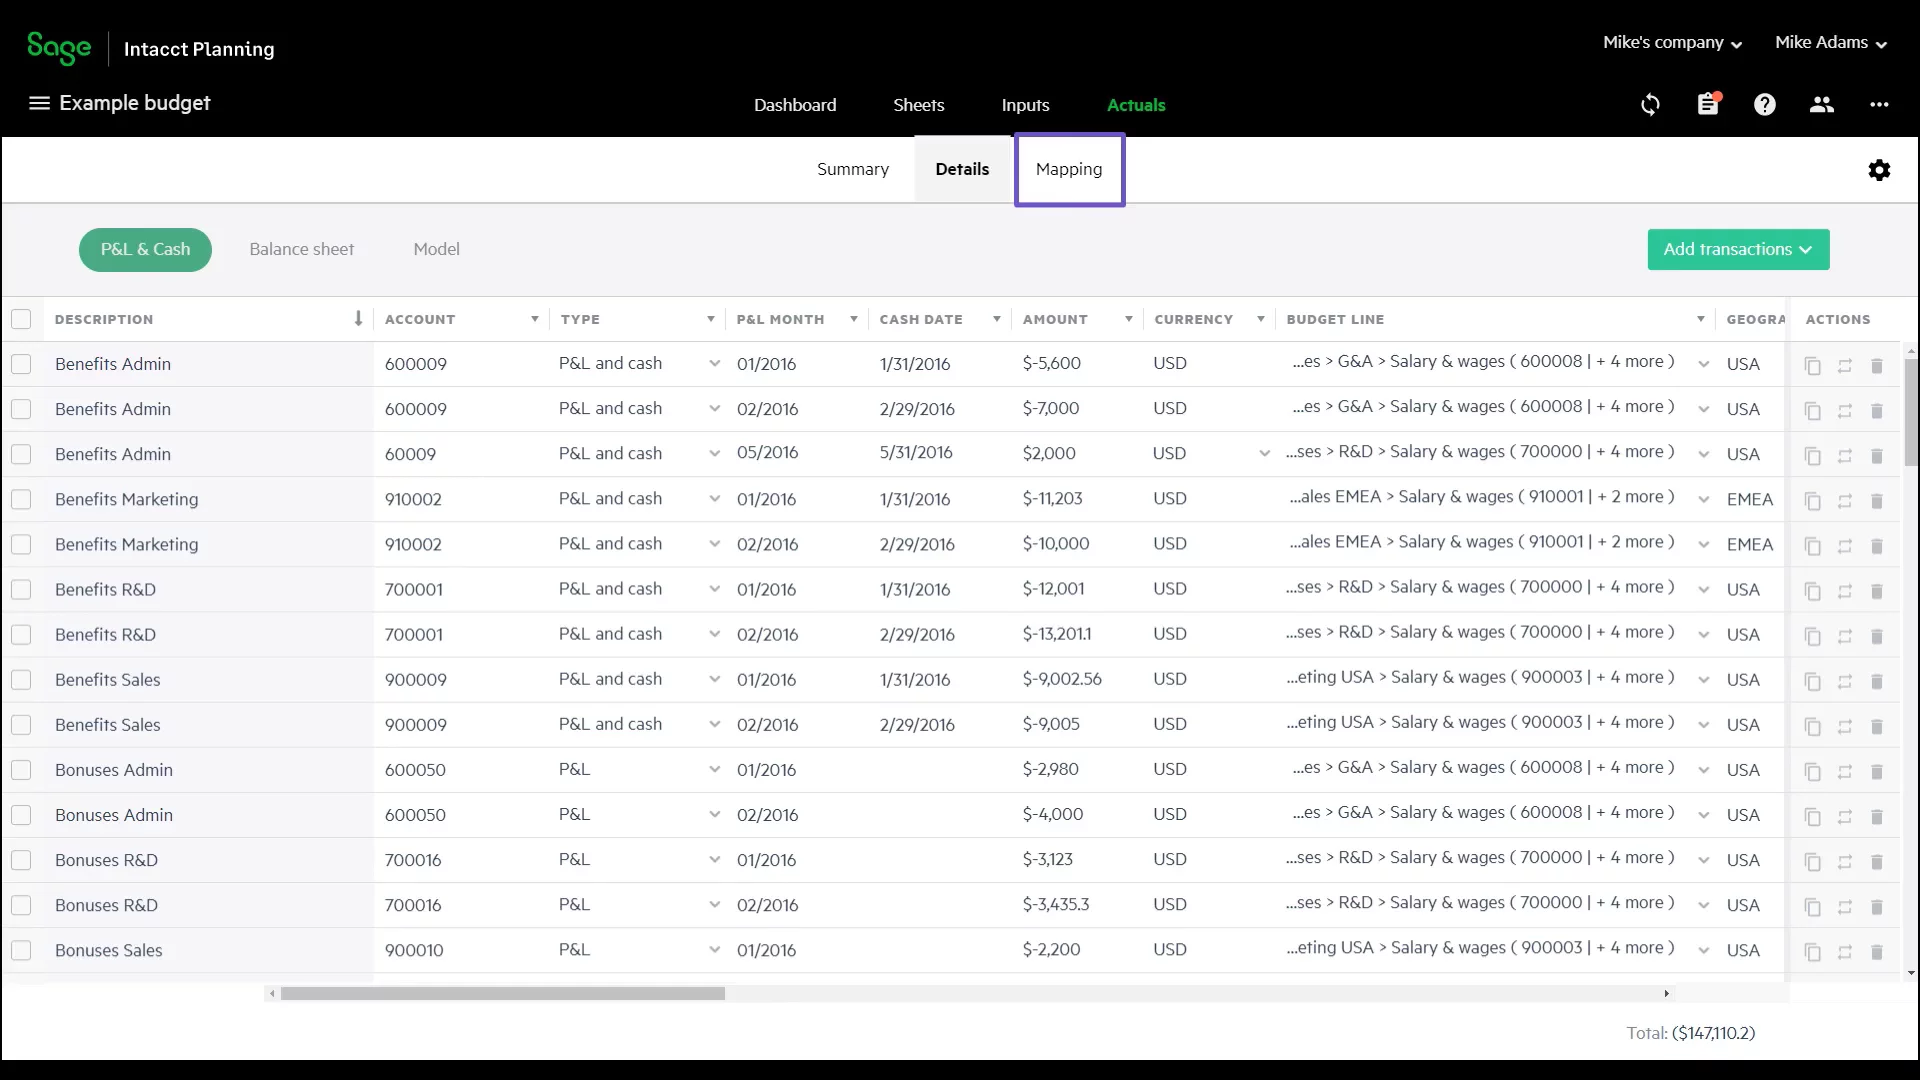
Task: Open Account column filter arrow
Action: (x=535, y=319)
